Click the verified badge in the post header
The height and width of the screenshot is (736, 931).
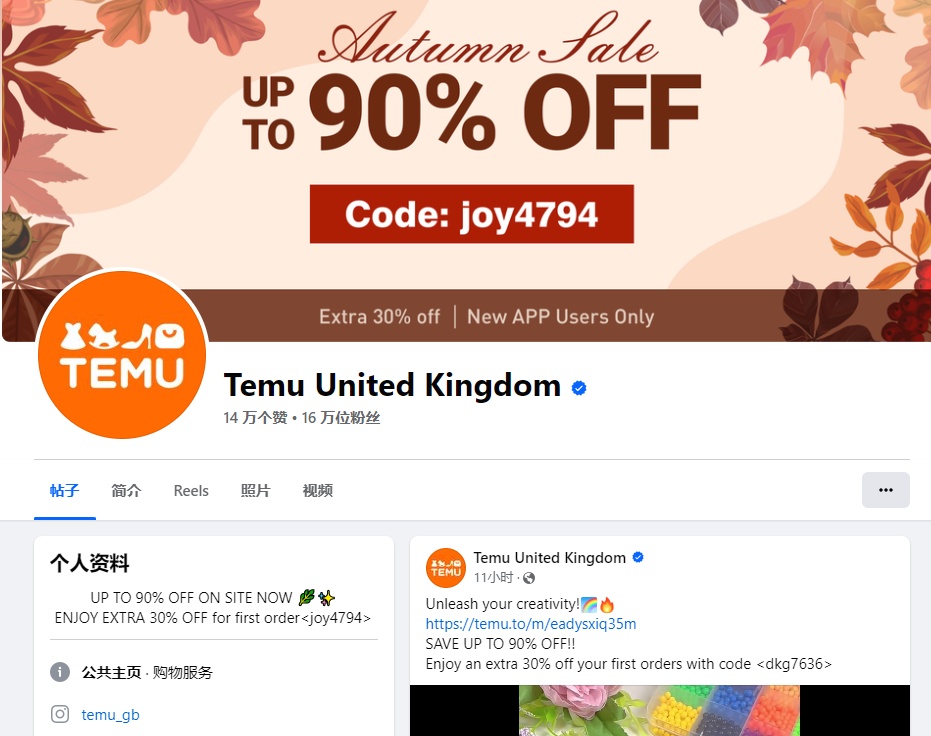point(638,557)
